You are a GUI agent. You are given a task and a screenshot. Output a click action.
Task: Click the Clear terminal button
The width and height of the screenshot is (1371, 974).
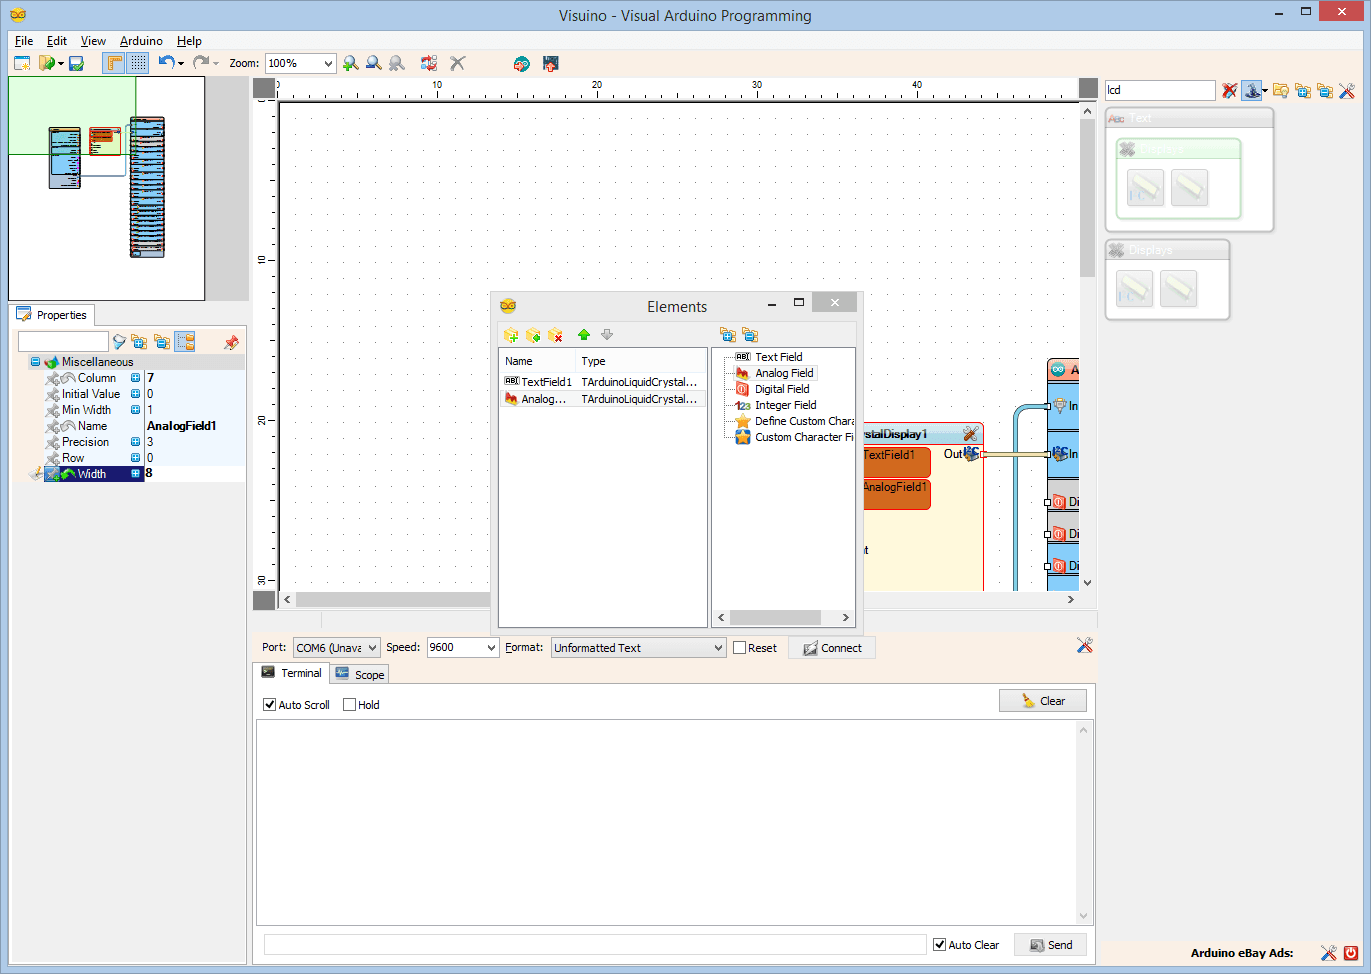click(1042, 700)
